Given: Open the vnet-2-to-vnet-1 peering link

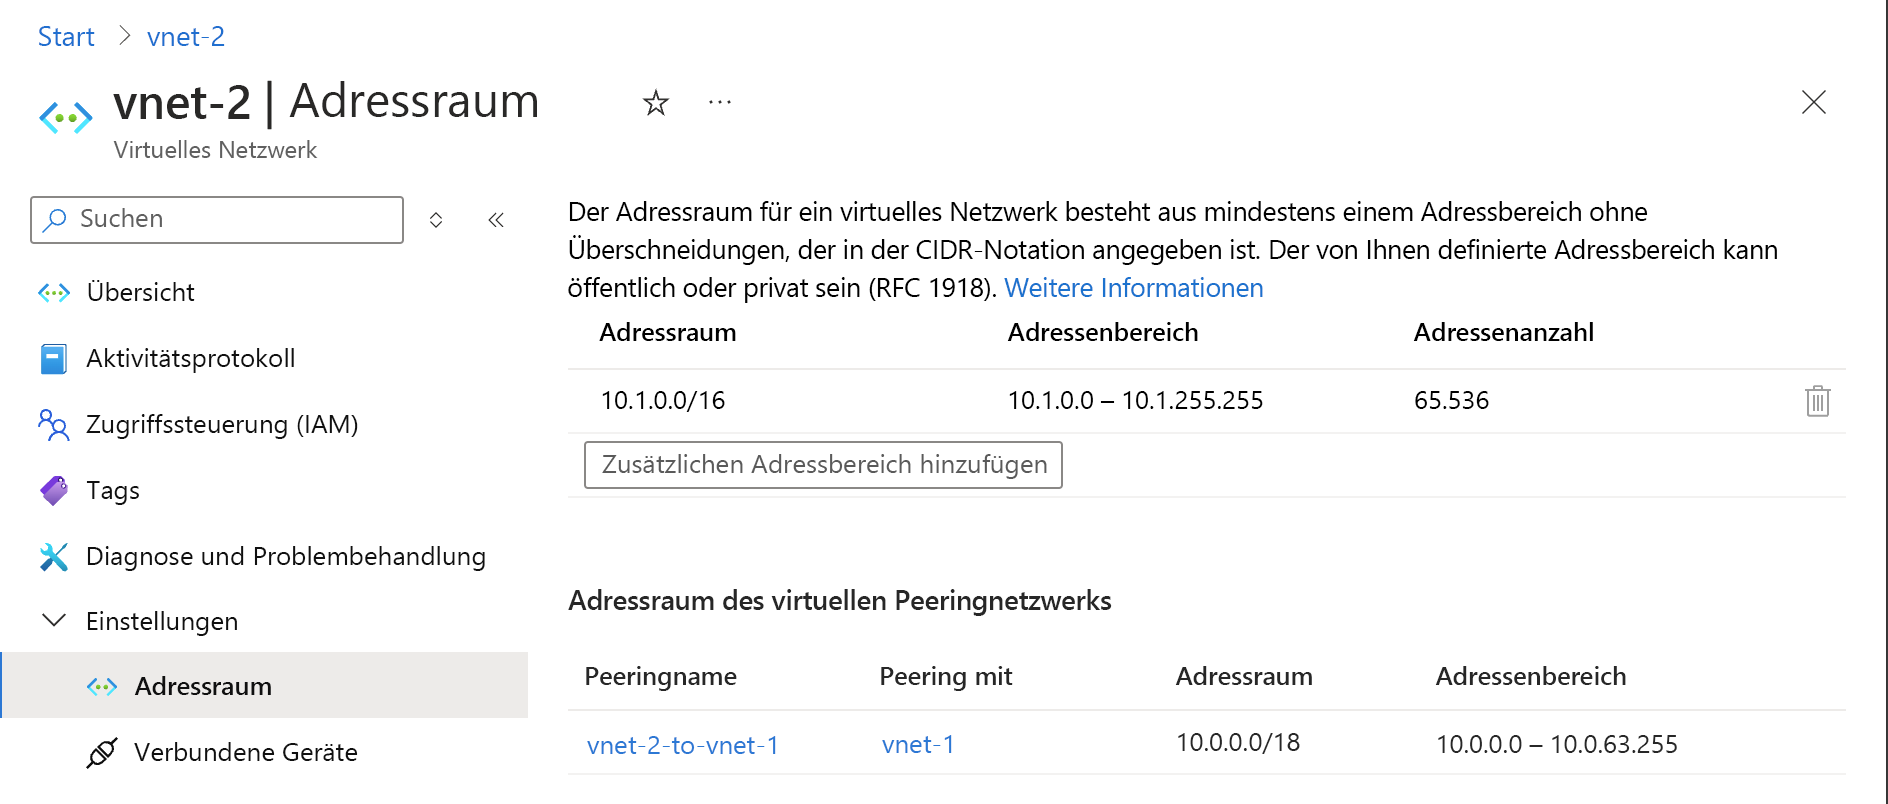Looking at the screenshot, I should [x=683, y=745].
